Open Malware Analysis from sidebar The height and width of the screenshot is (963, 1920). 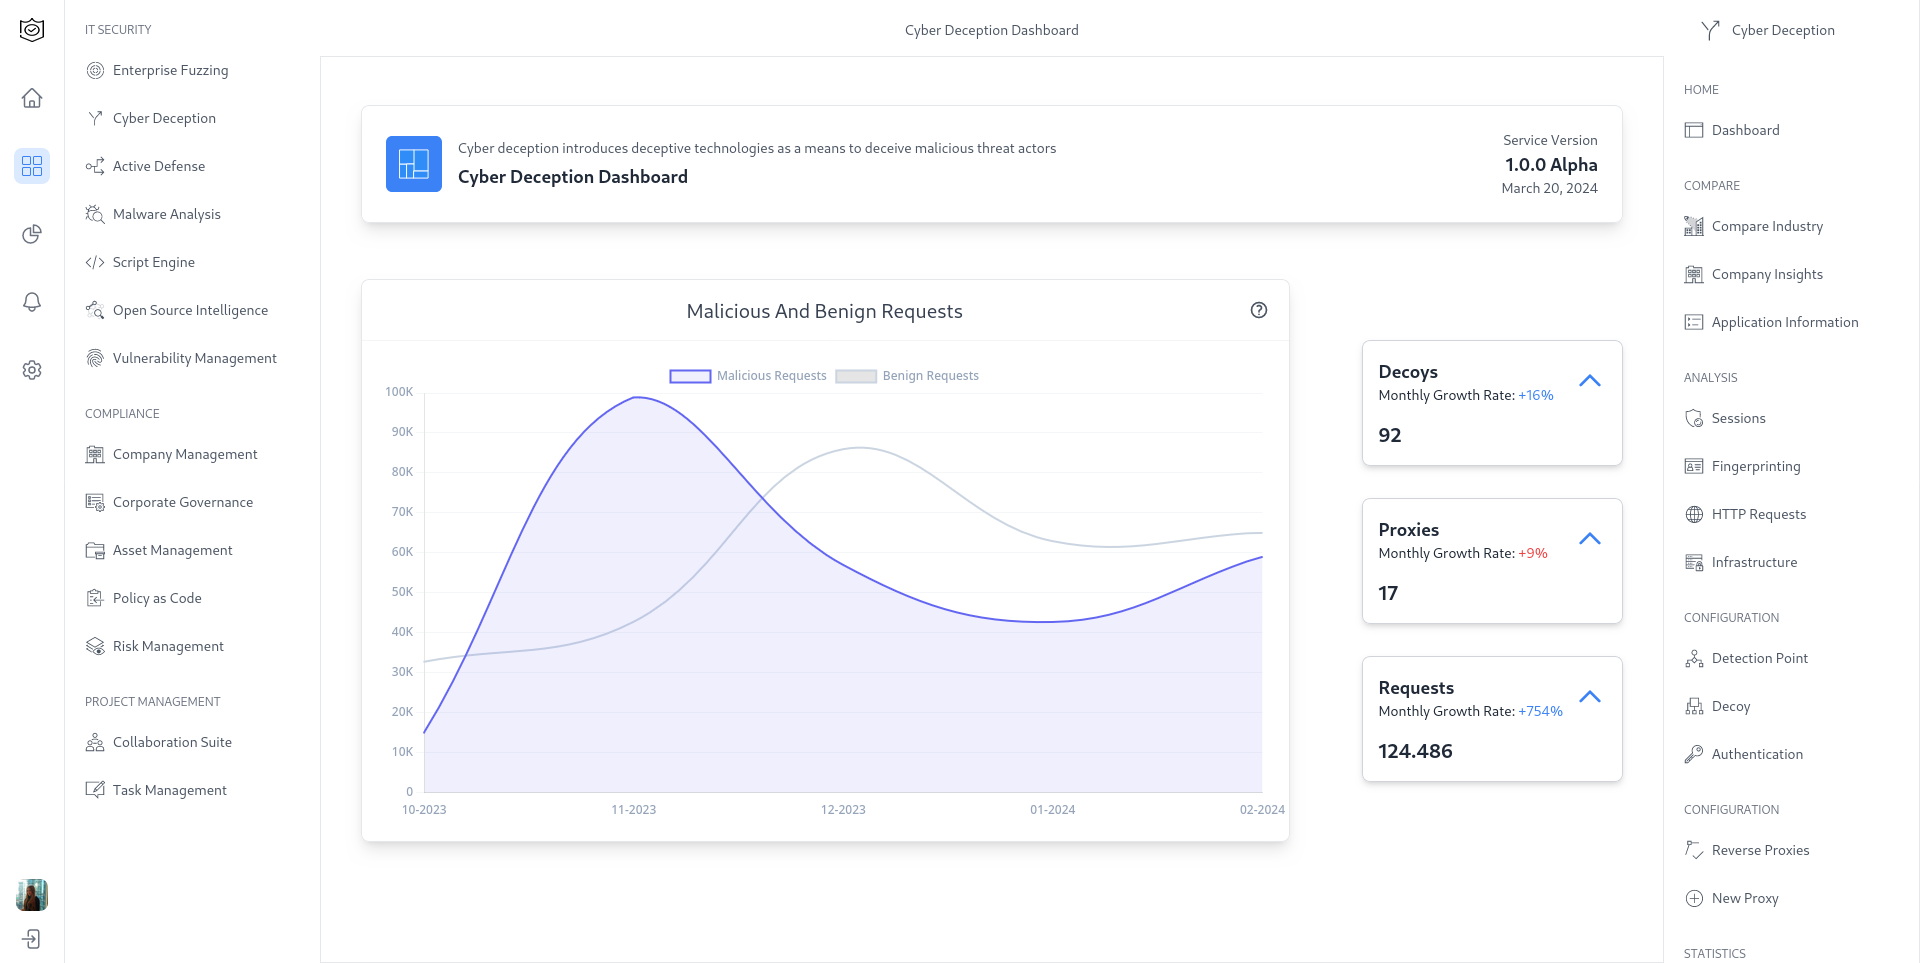[x=166, y=214]
